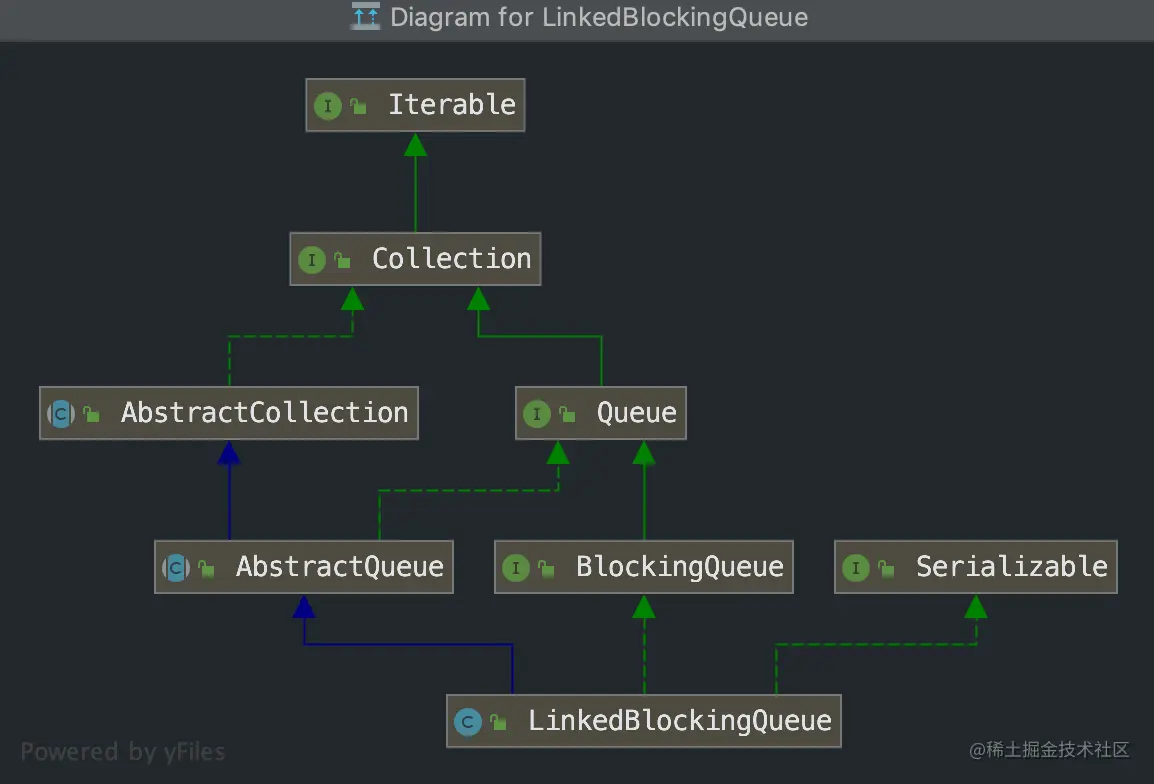Select the AbstractCollection node label
This screenshot has height=784, width=1154.
point(264,412)
